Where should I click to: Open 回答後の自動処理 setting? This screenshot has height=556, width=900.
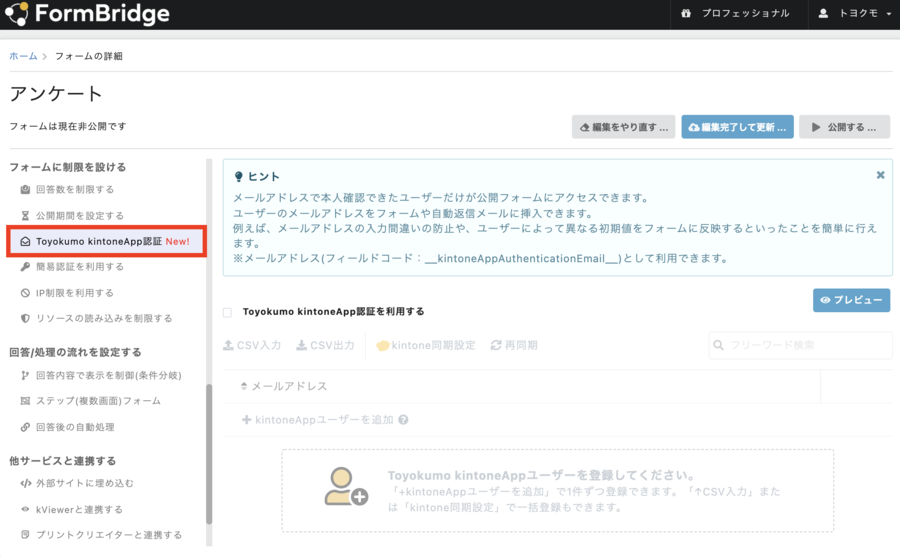[75, 427]
